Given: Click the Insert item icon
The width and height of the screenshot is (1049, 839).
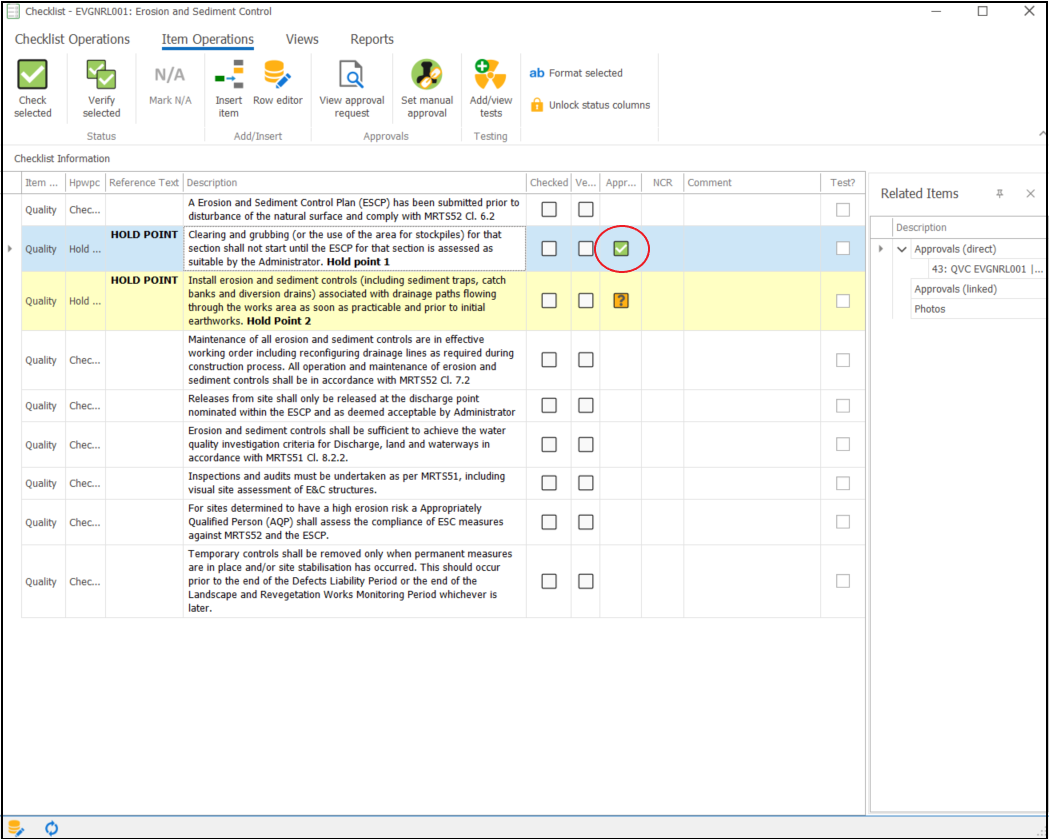Looking at the screenshot, I should [x=229, y=76].
